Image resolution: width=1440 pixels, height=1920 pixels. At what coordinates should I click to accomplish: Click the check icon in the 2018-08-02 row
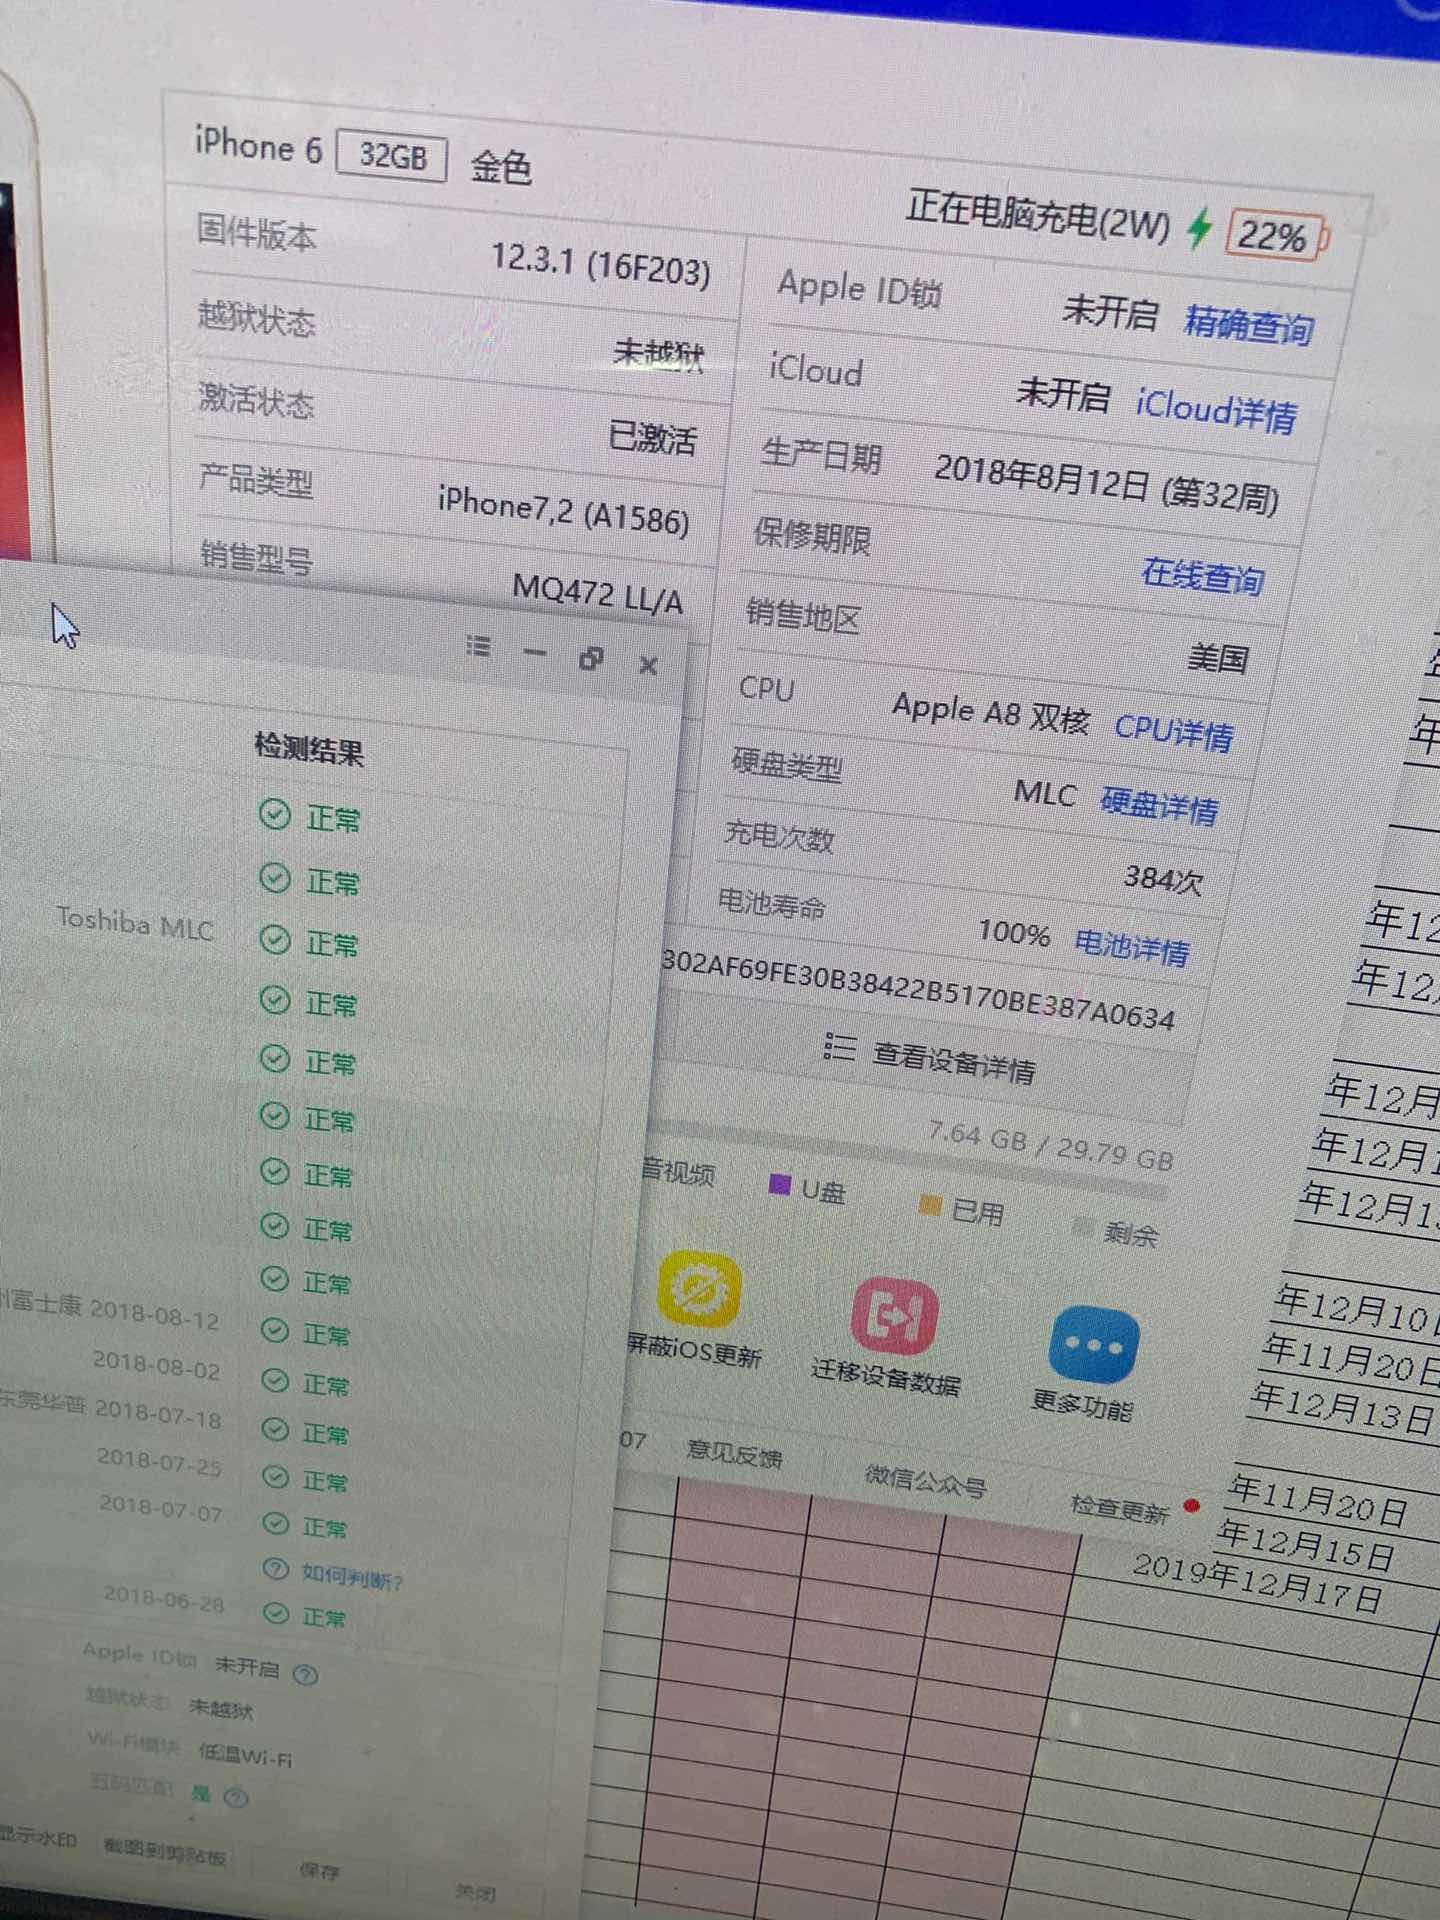275,1380
